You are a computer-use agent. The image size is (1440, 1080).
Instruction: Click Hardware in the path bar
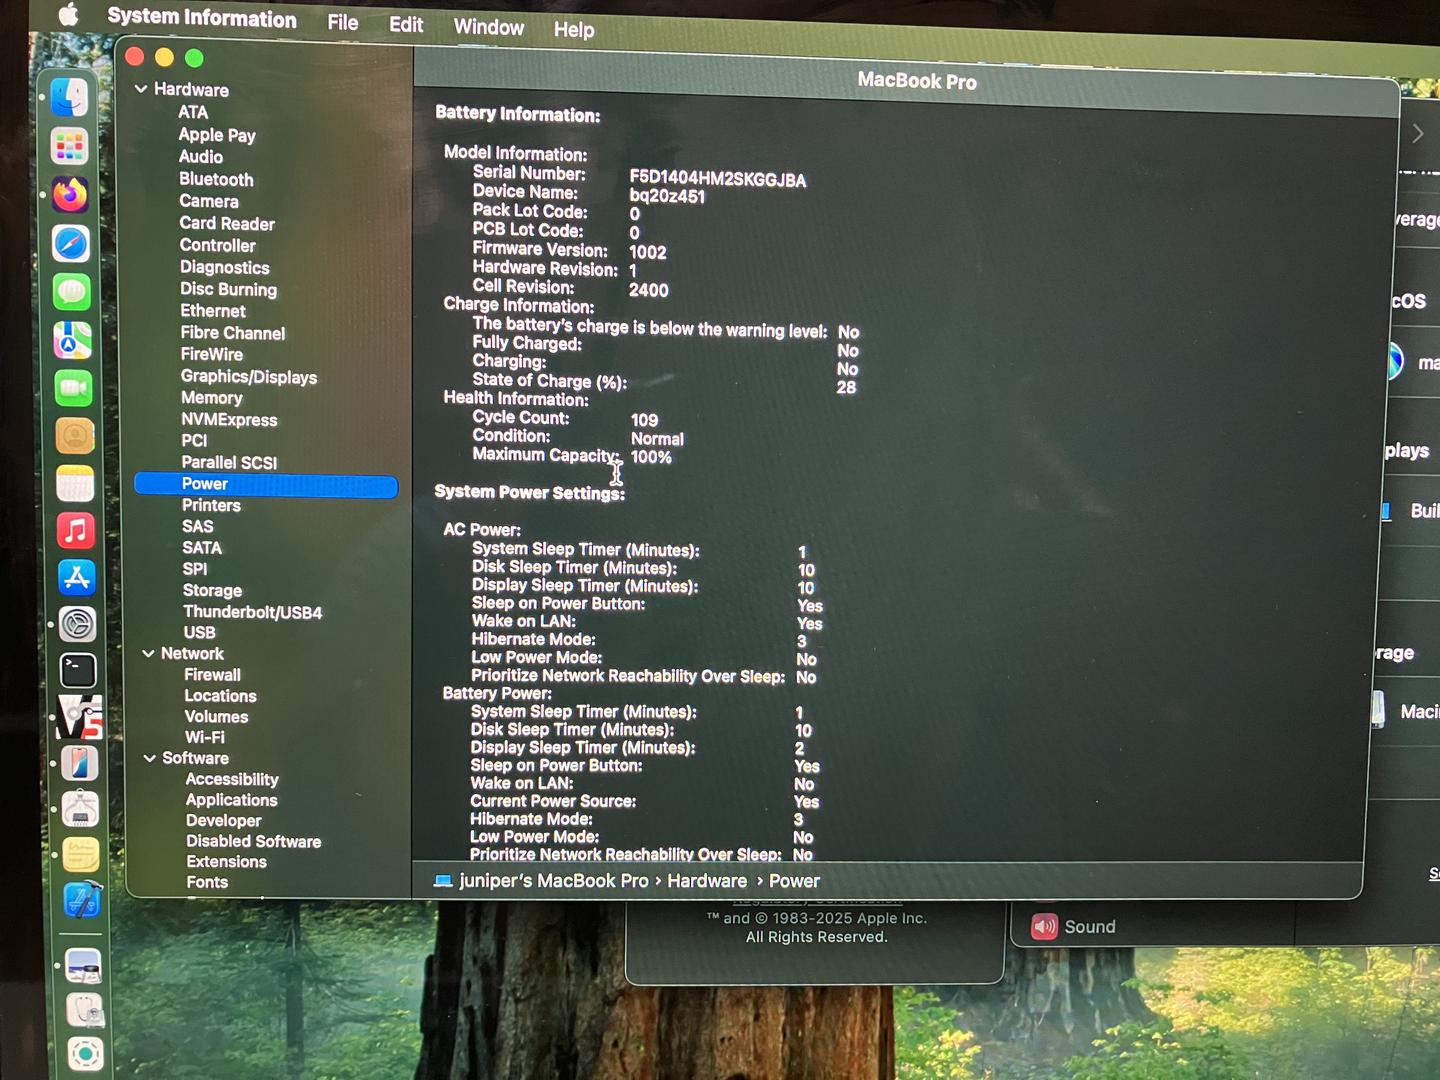(x=707, y=881)
